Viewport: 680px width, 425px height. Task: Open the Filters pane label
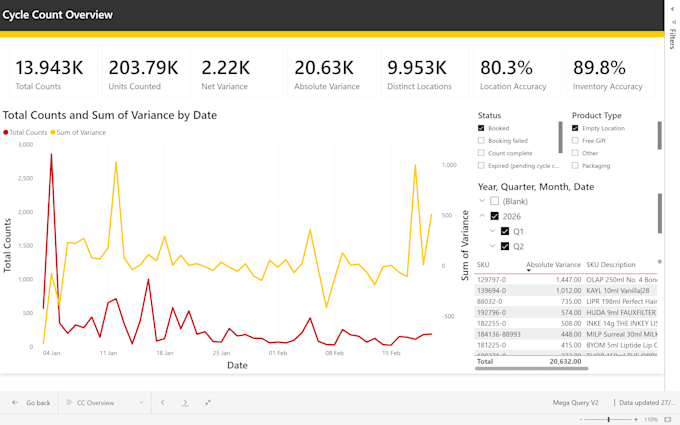point(673,39)
